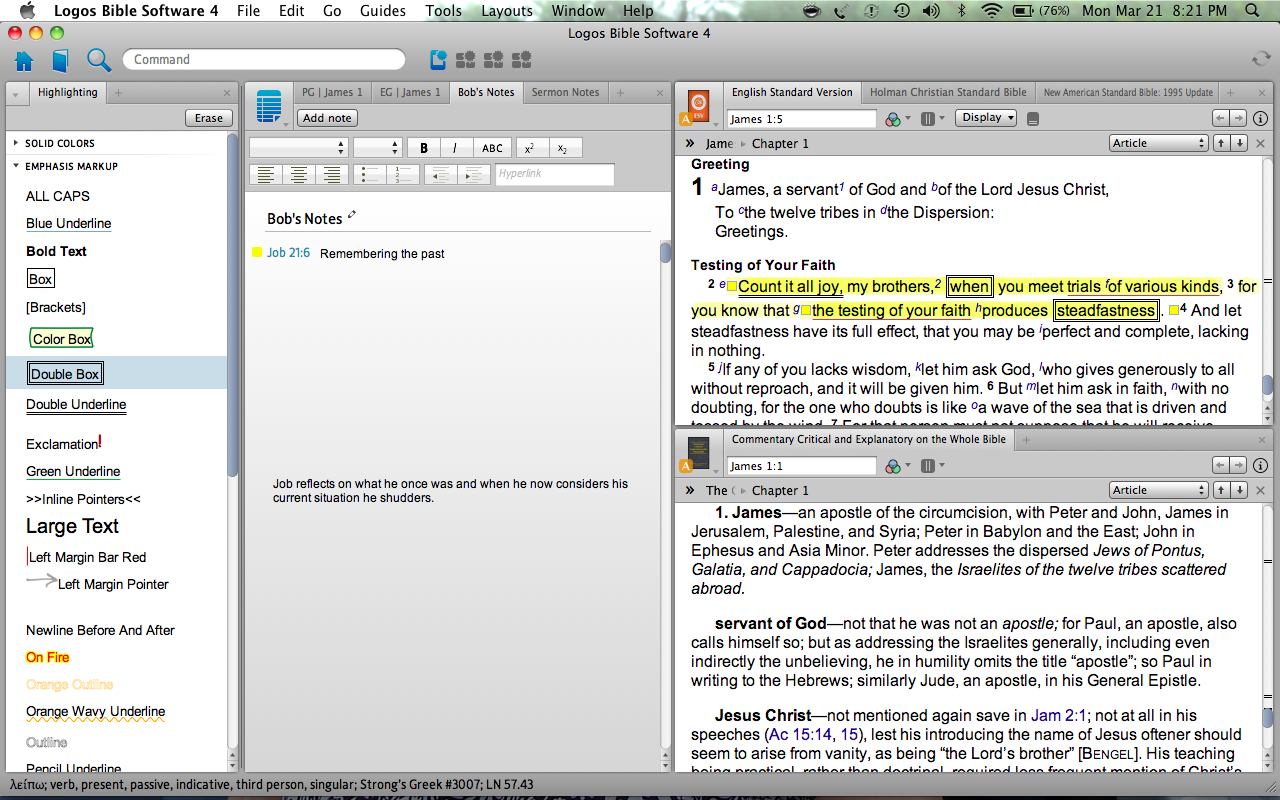Viewport: 1280px width, 800px height.
Task: Expand ESV table of contents chevron
Action: tap(690, 143)
